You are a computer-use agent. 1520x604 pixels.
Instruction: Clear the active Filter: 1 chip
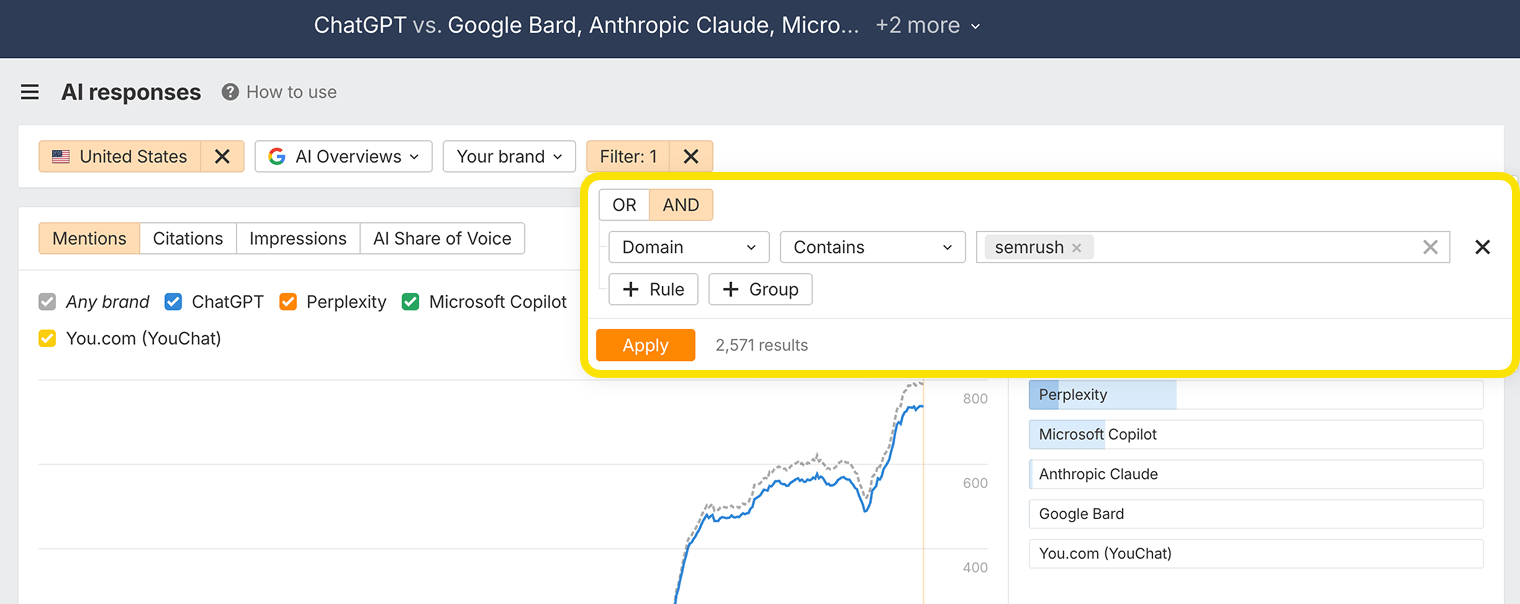pyautogui.click(x=690, y=156)
